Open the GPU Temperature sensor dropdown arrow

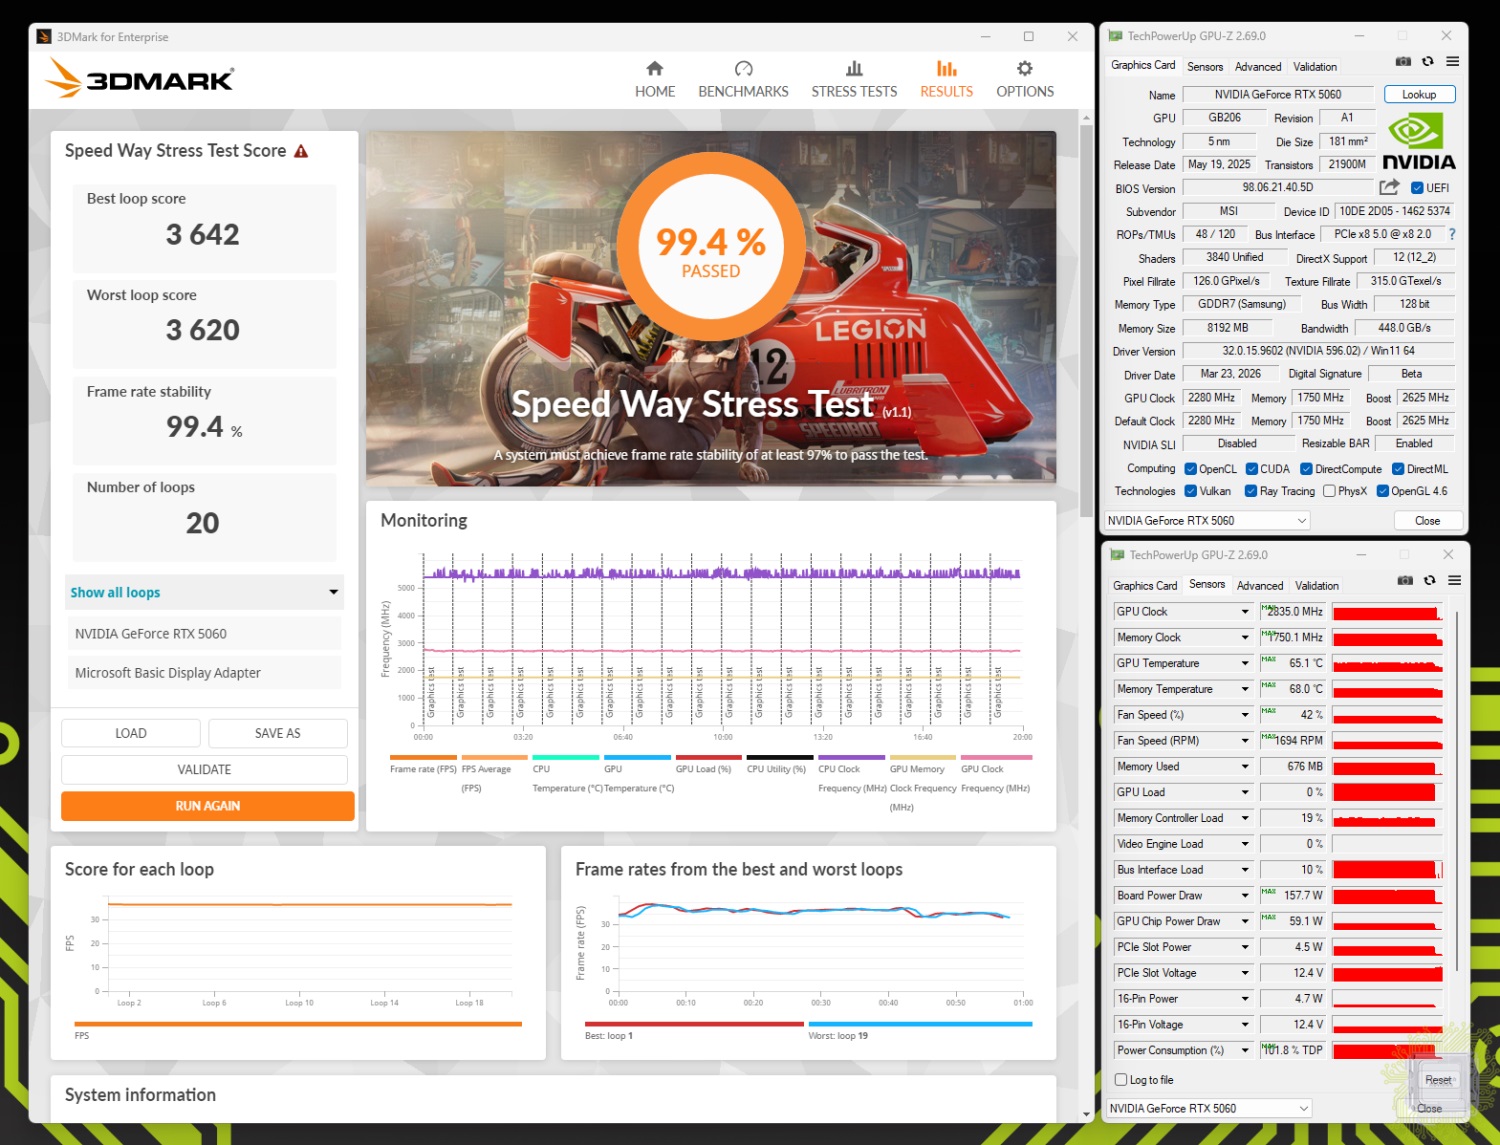tap(1245, 663)
